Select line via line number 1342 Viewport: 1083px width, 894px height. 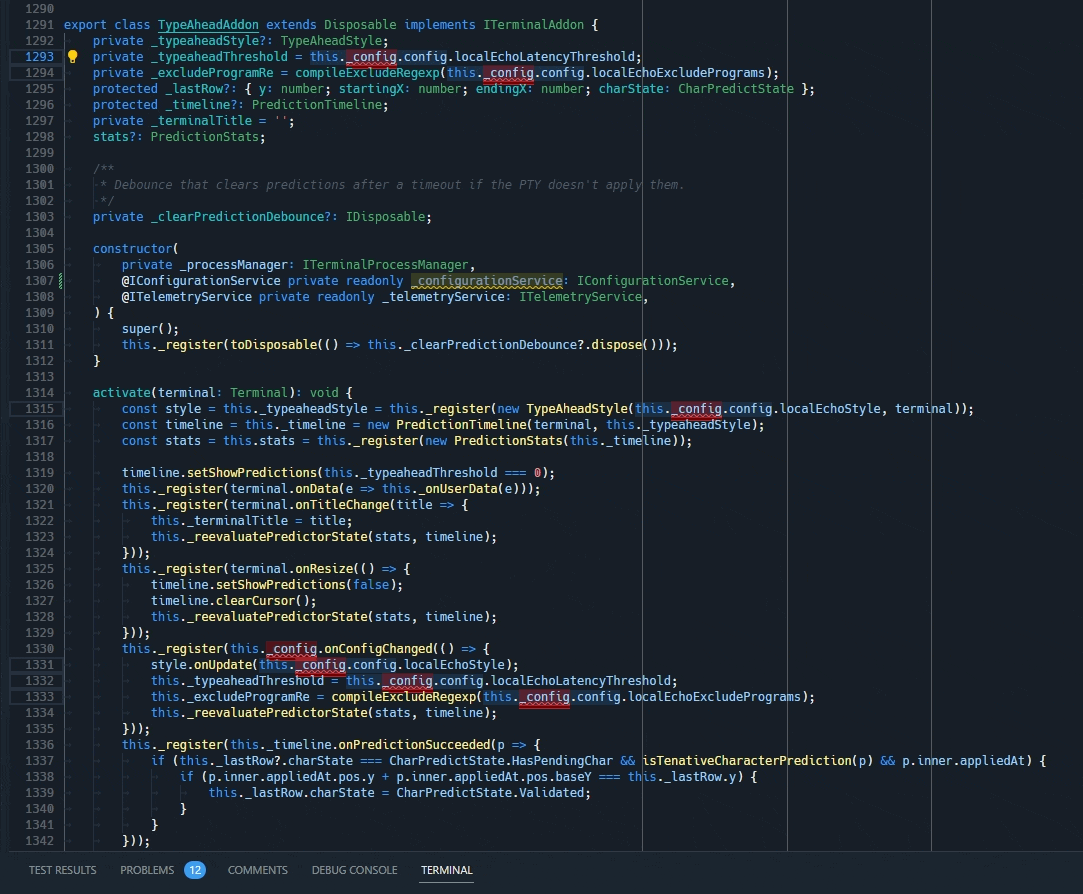[x=39, y=841]
